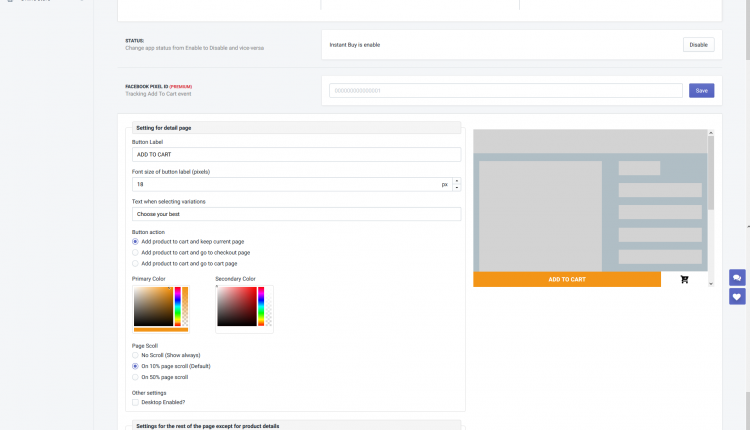Adjust the Secondary Color hue strip
750x430 pixels.
click(x=261, y=306)
